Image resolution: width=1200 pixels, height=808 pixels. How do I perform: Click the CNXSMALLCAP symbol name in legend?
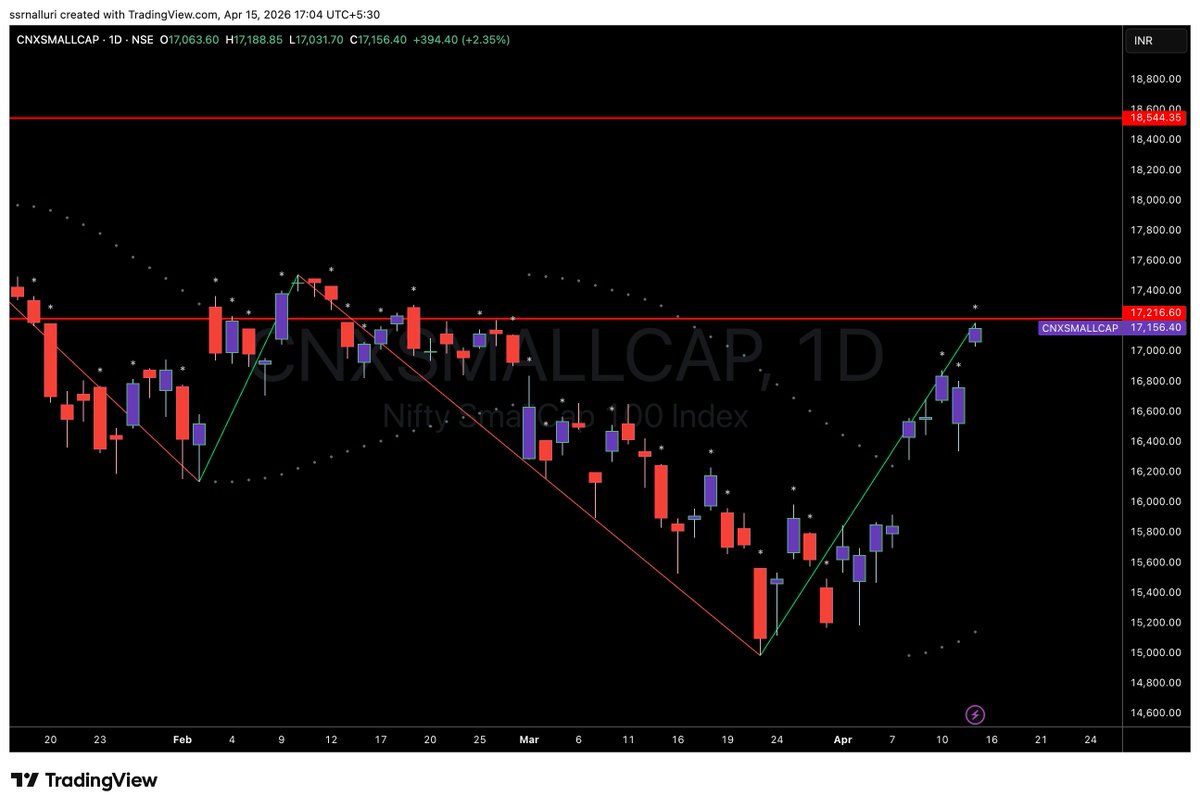coord(59,41)
